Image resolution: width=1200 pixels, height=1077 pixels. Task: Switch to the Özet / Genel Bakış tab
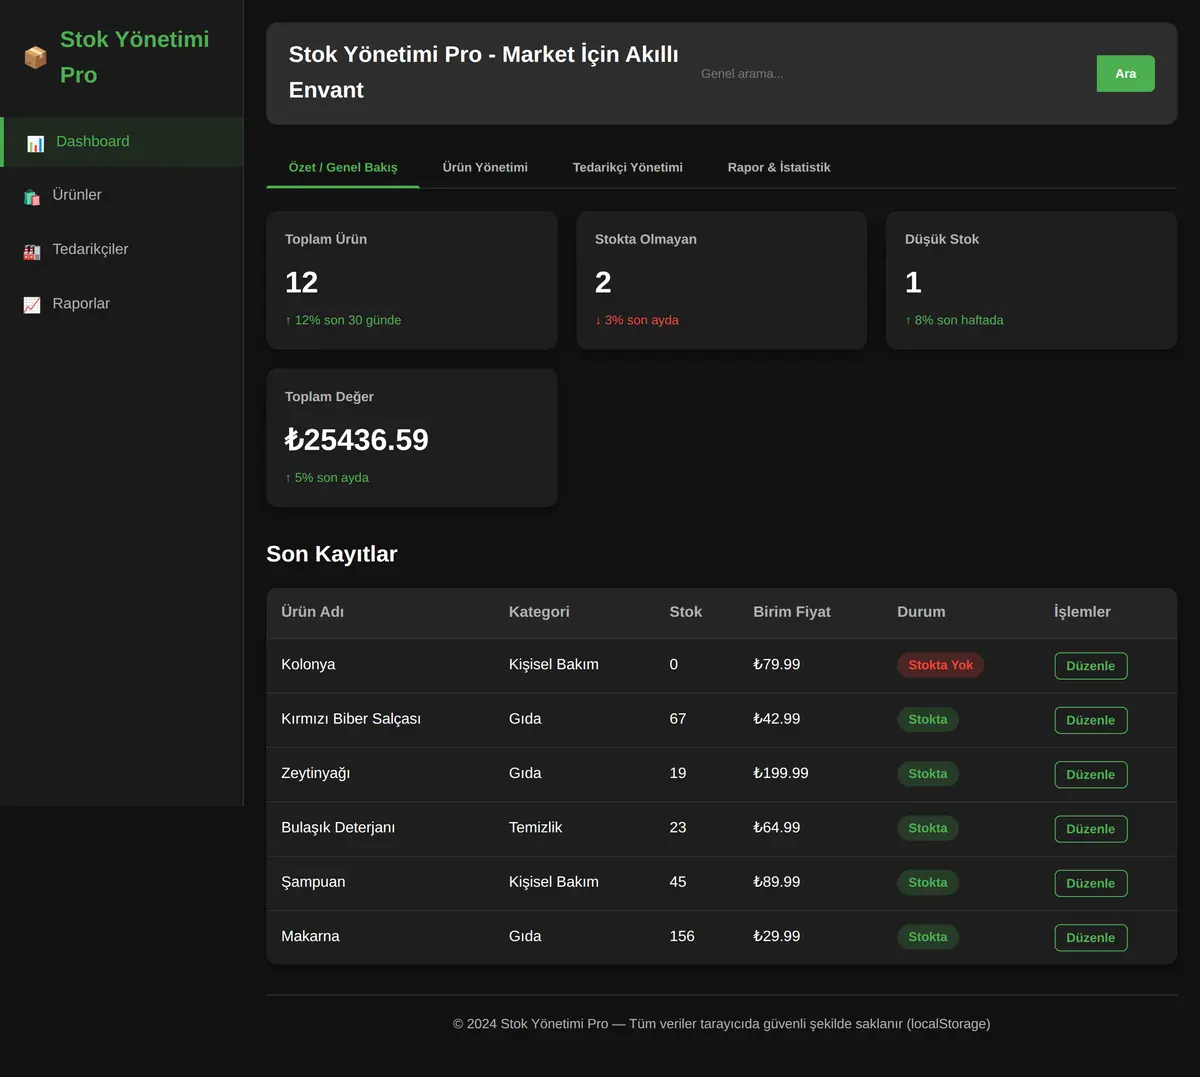click(x=343, y=167)
